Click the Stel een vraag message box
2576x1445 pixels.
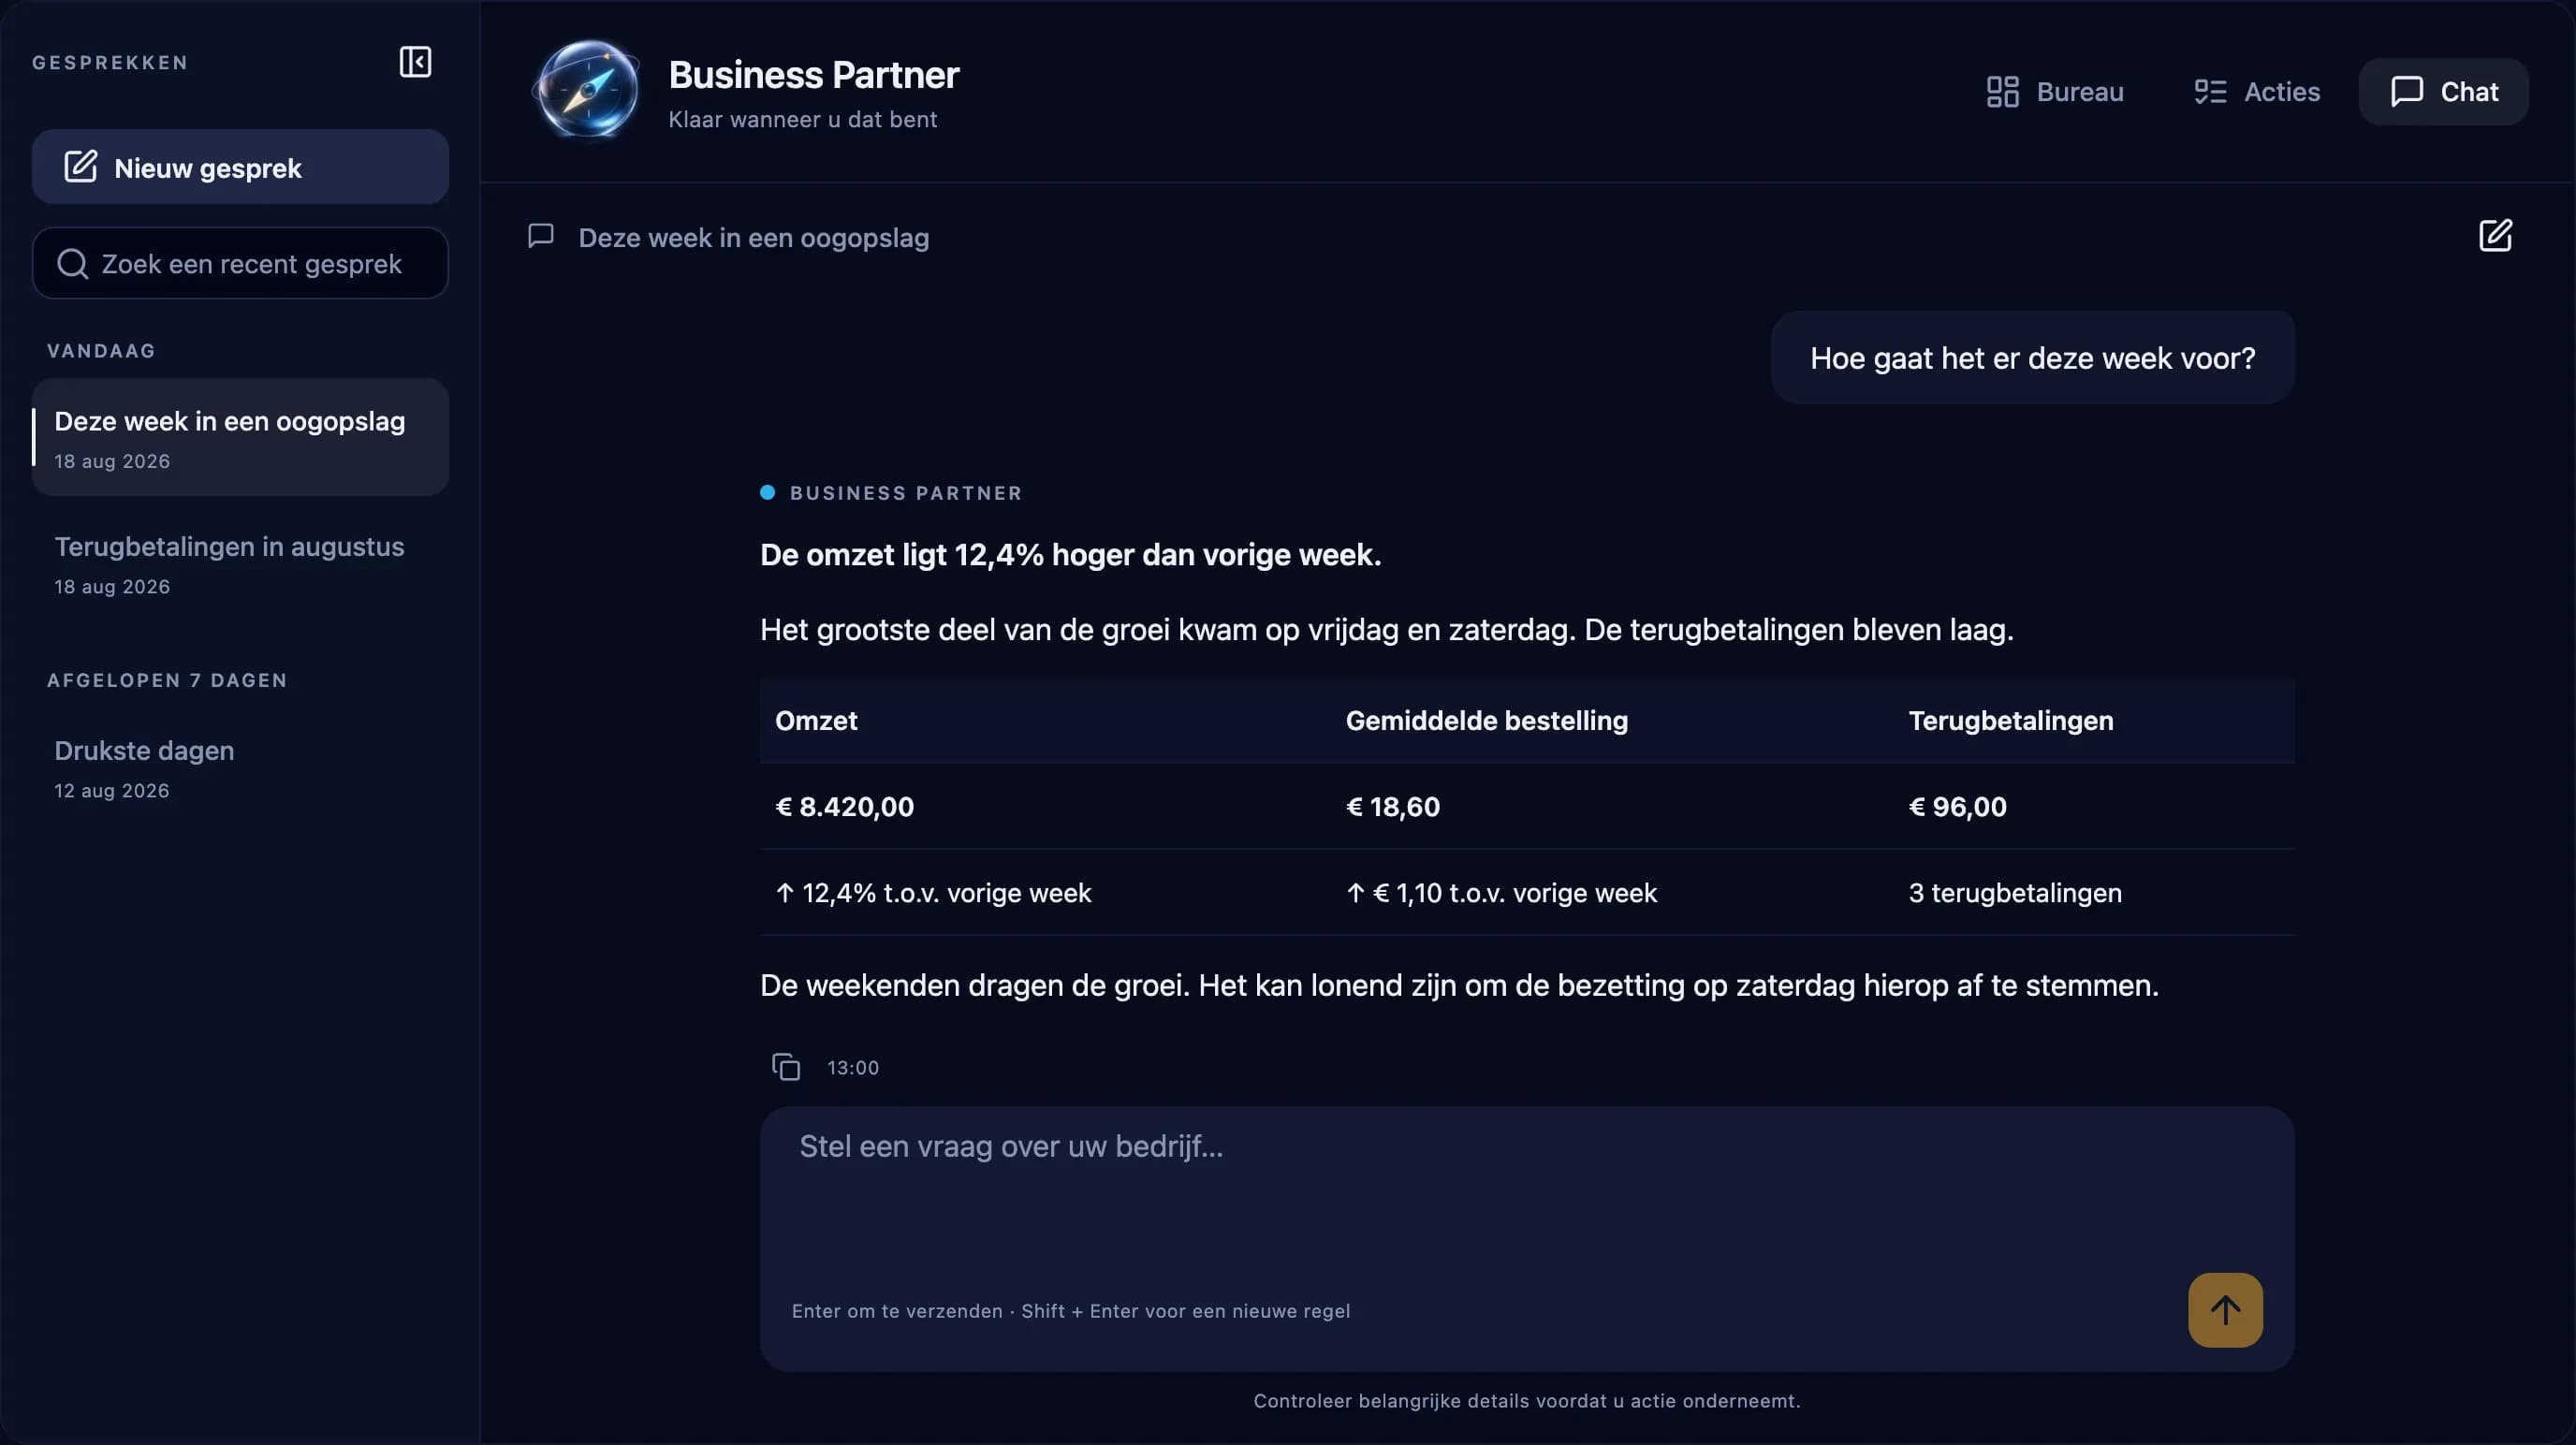[x=1527, y=1238]
